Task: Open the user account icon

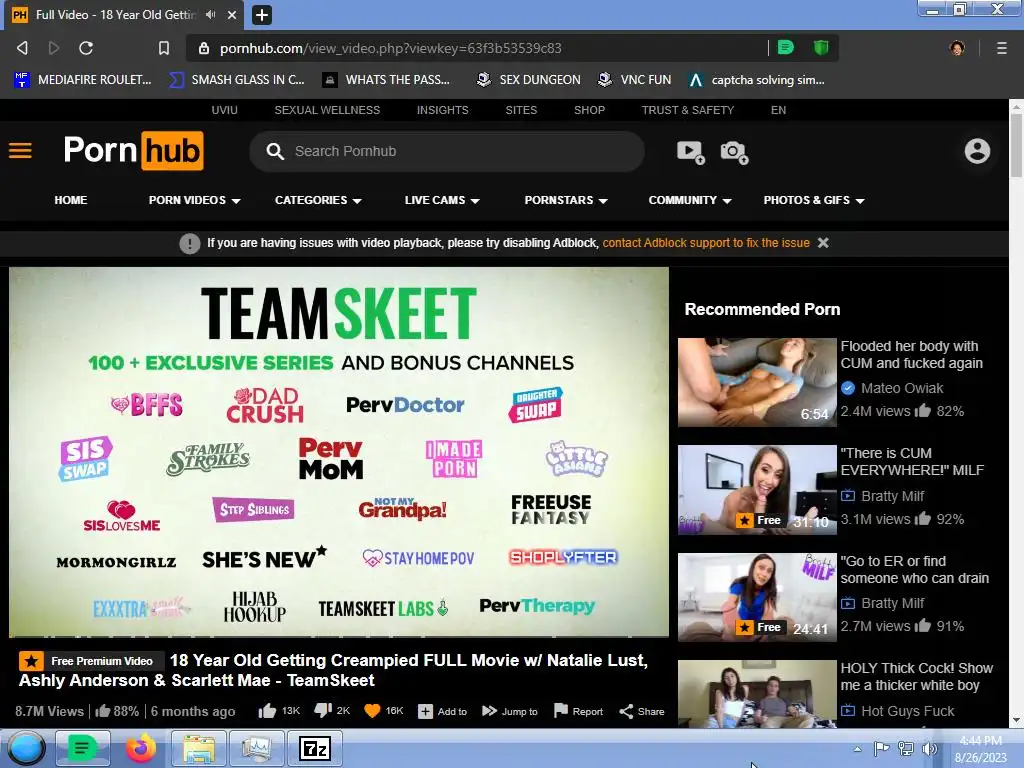Action: [x=977, y=151]
